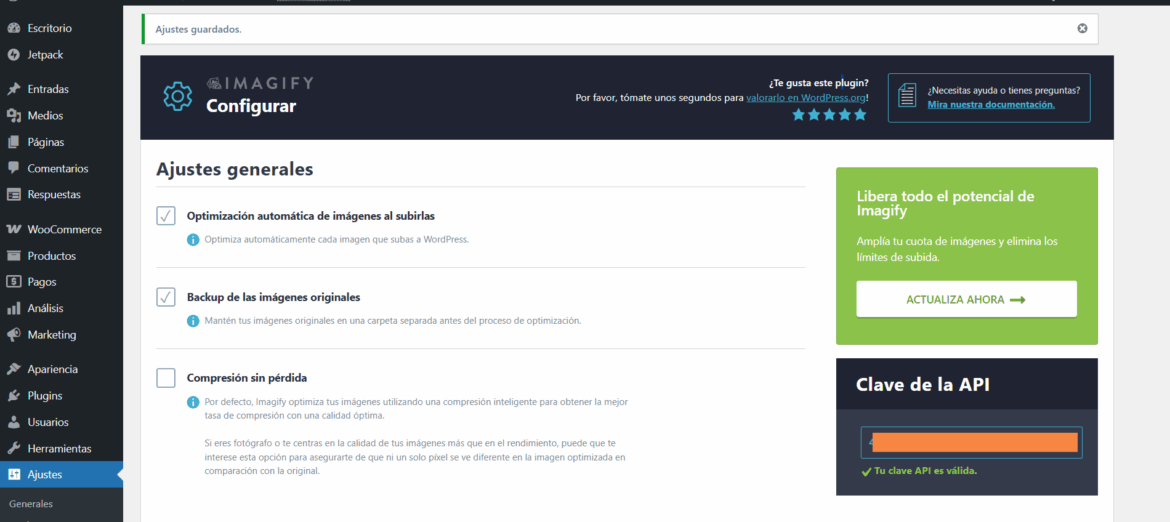Click info icon under Compresión sin pérdida
1170x522 pixels.
(193, 403)
